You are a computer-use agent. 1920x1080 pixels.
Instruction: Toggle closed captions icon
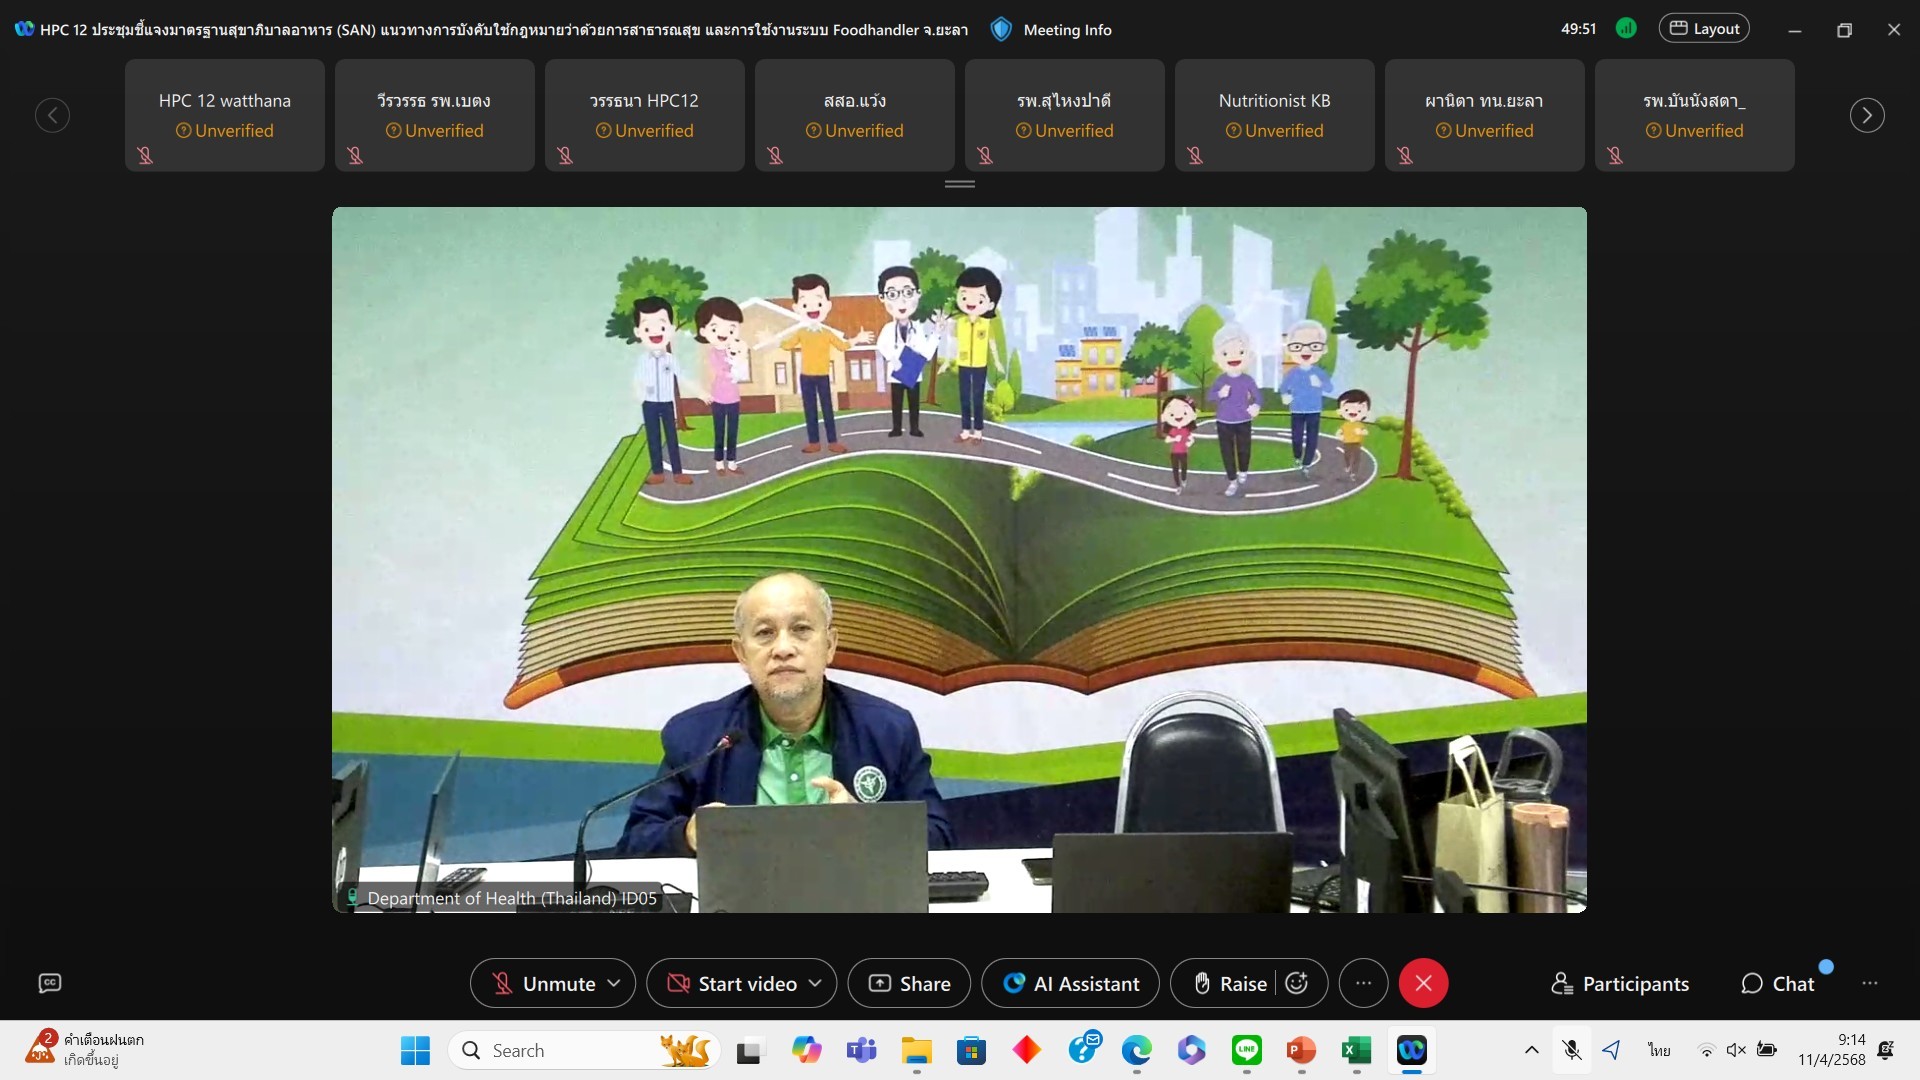(50, 984)
